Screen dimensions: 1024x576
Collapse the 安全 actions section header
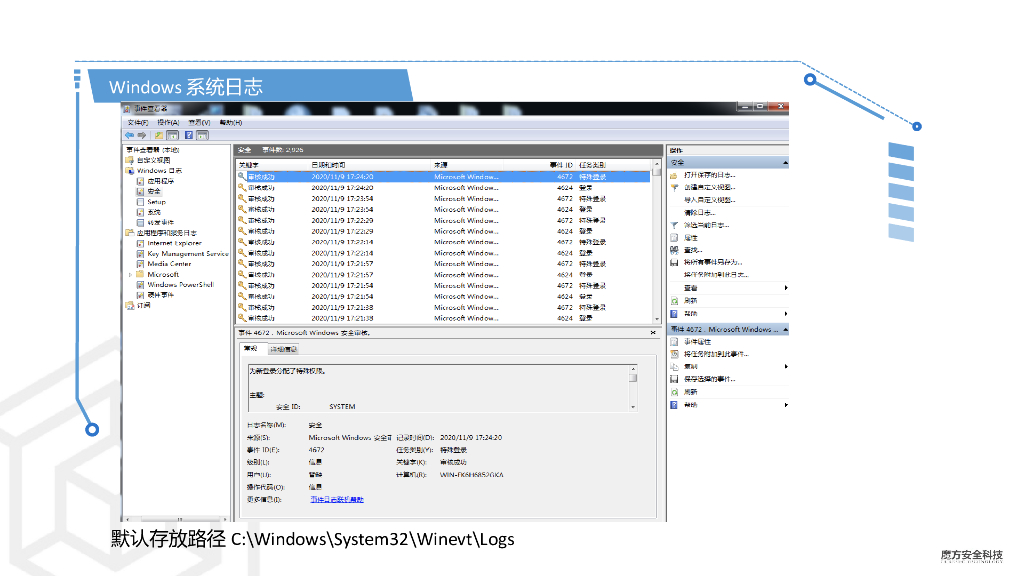pos(785,162)
